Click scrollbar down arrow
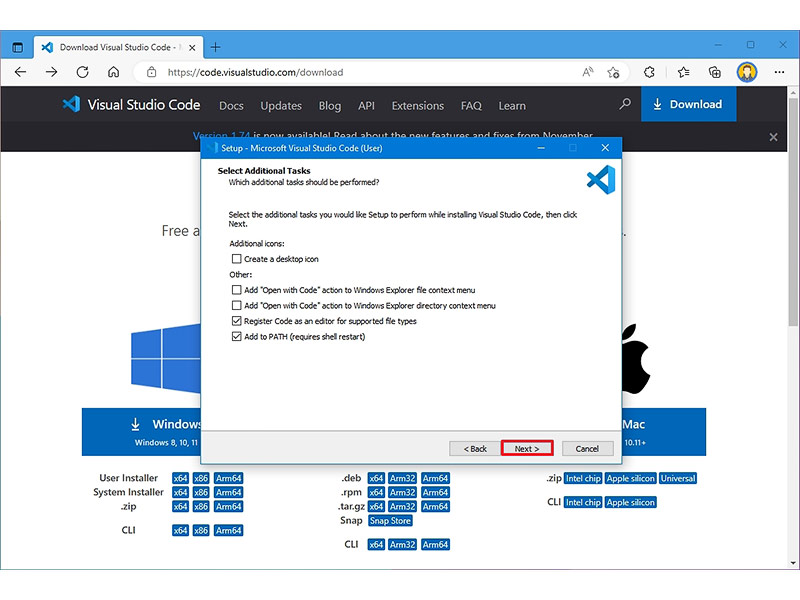Screen dimensions: 800x600 pyautogui.click(x=792, y=563)
